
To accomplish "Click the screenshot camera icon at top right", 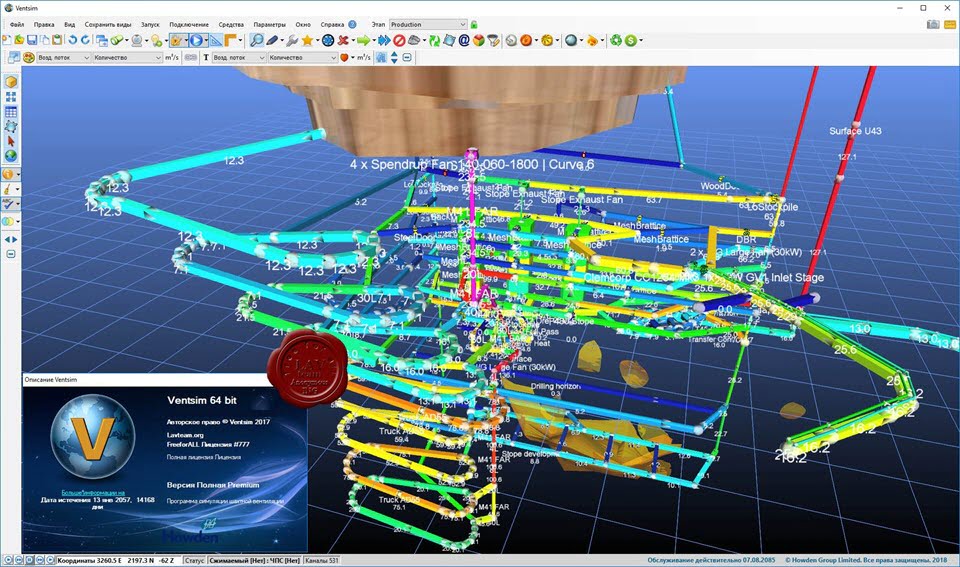I will click(x=933, y=24).
